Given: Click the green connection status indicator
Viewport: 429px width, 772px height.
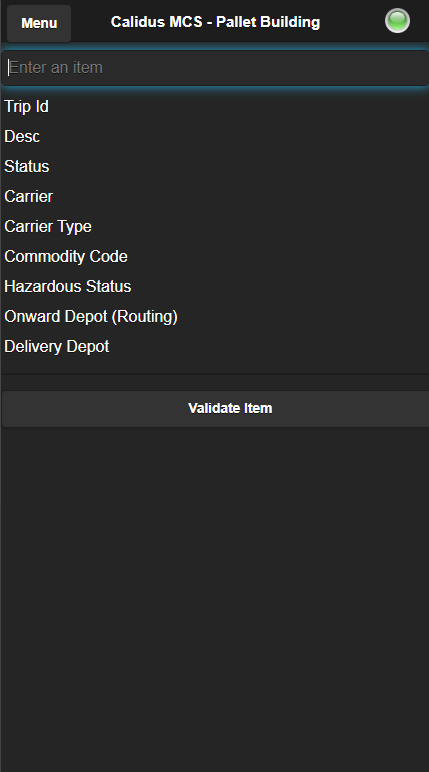Looking at the screenshot, I should point(397,21).
